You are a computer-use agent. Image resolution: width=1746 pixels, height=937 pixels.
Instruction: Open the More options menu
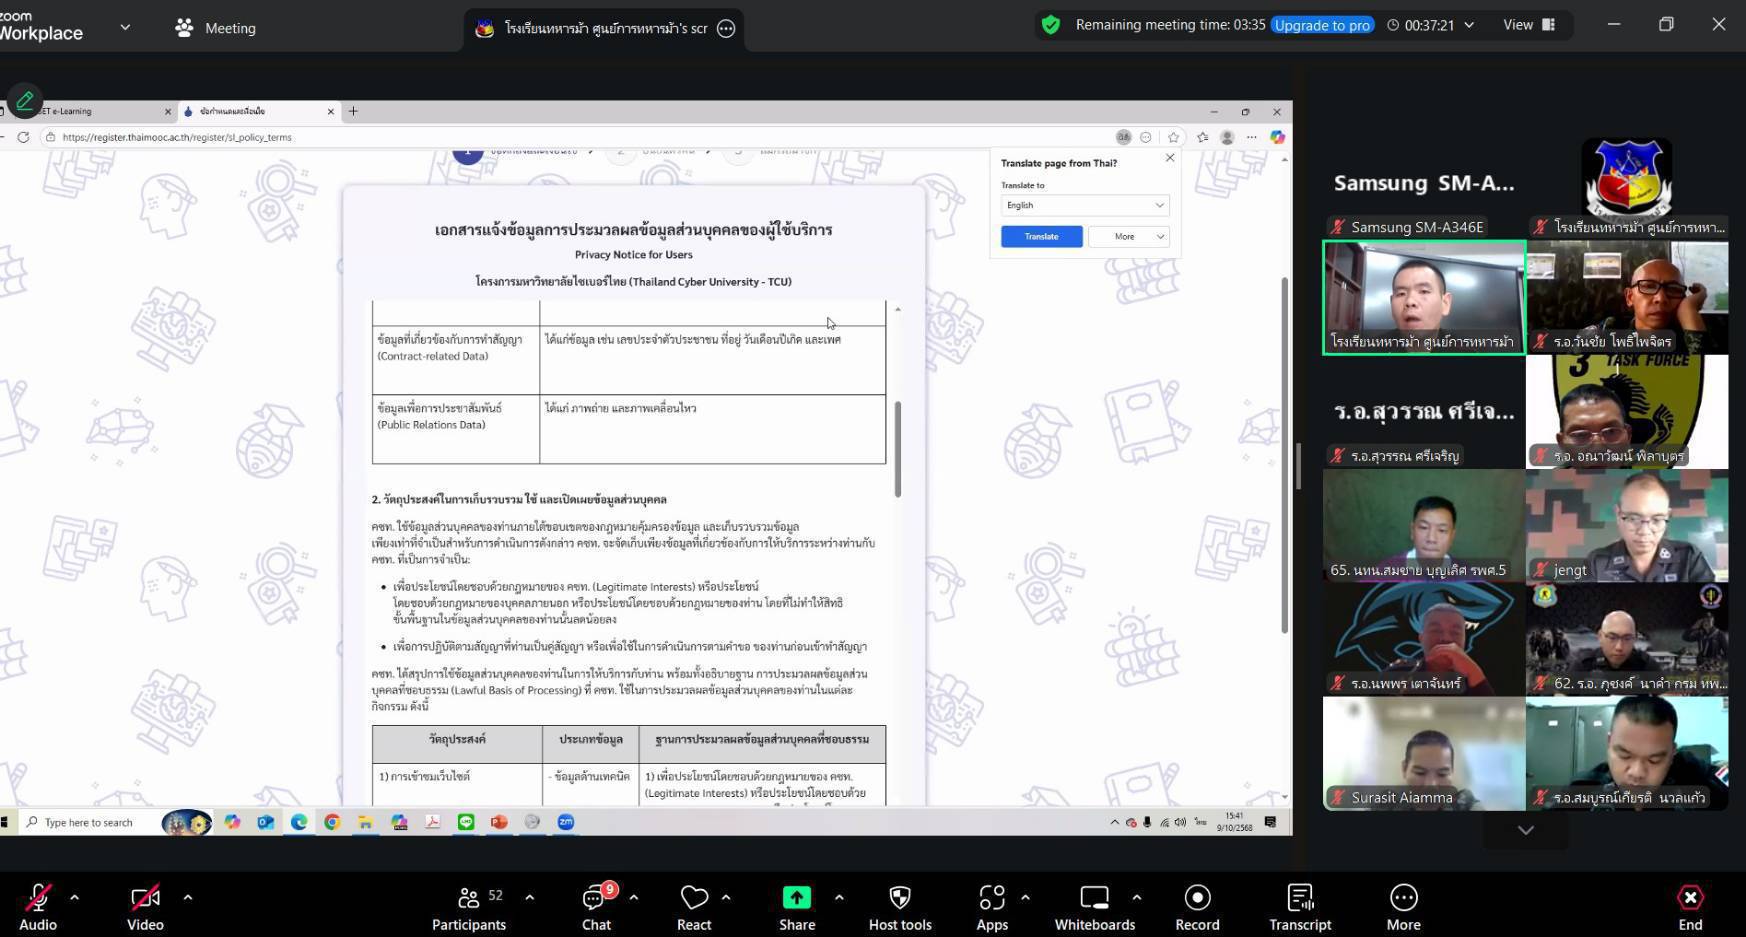tap(1403, 907)
